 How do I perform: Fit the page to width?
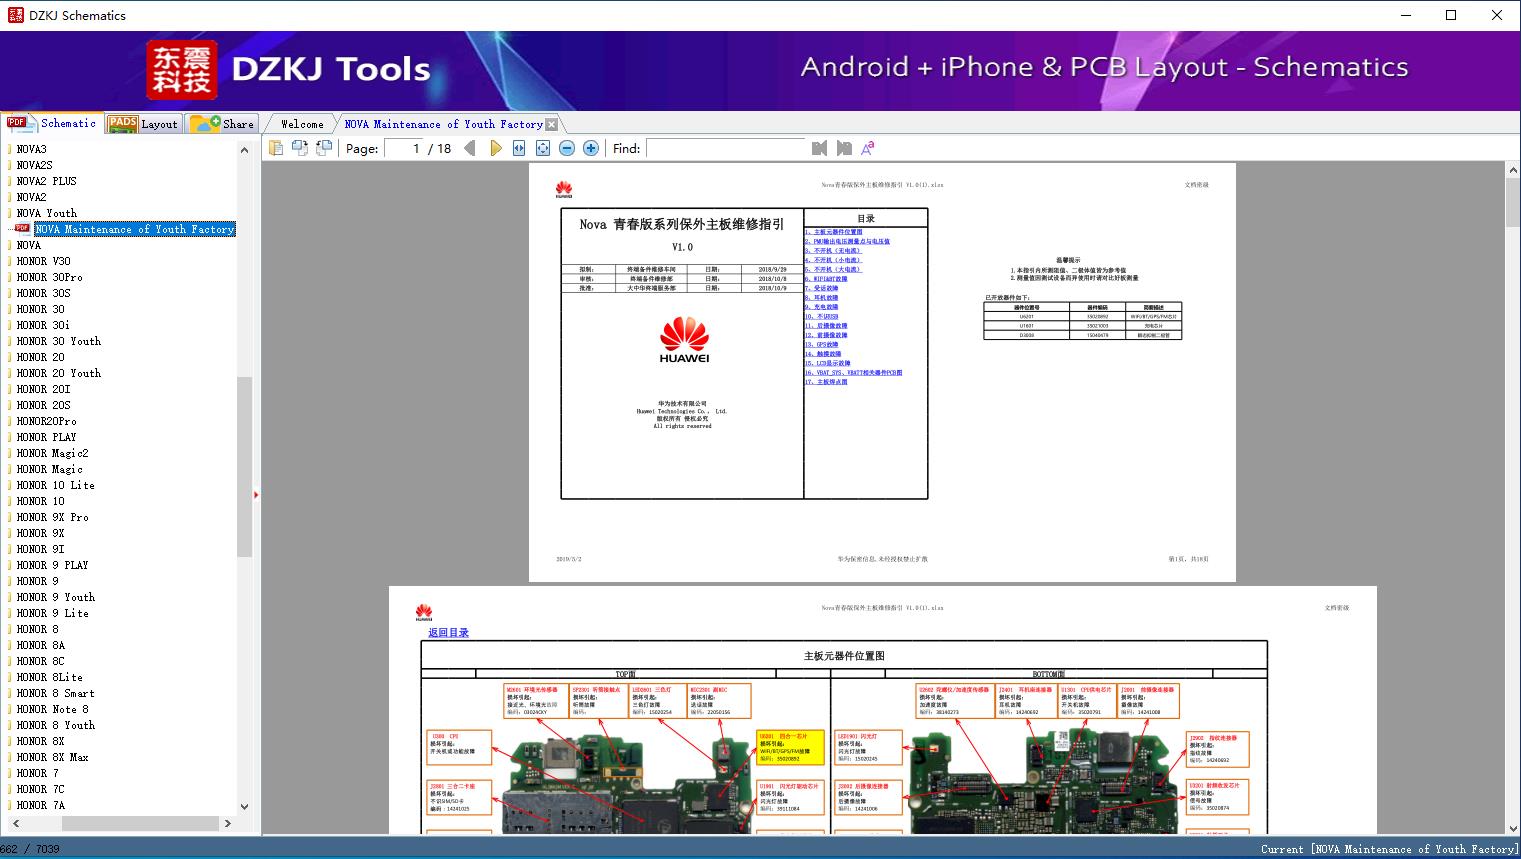519,148
